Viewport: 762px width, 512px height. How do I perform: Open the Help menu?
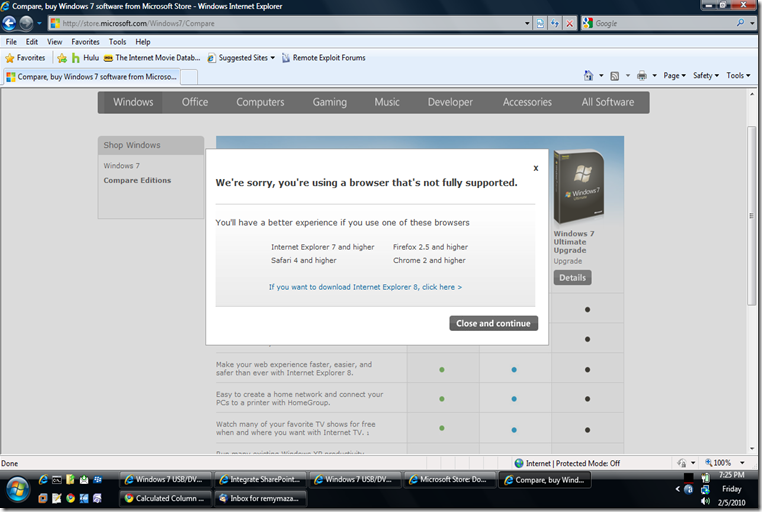142,42
